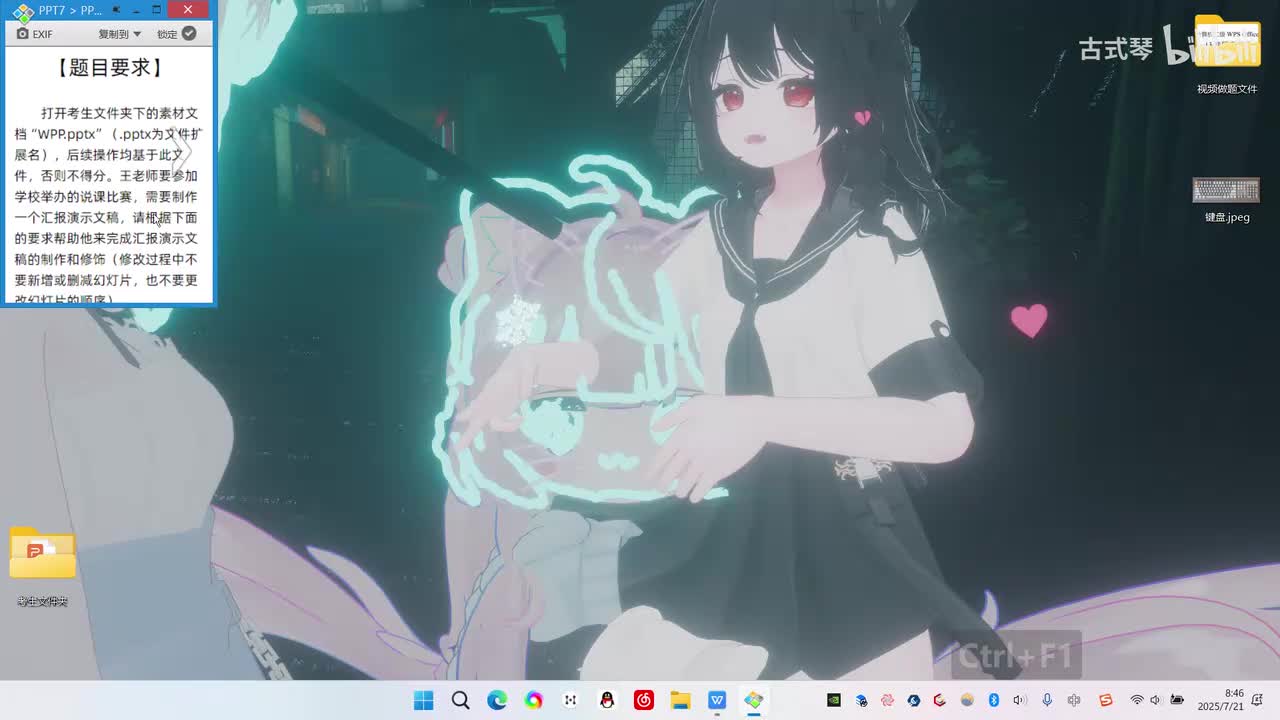Click the pin icon in the PPT7 title bar

[117, 10]
